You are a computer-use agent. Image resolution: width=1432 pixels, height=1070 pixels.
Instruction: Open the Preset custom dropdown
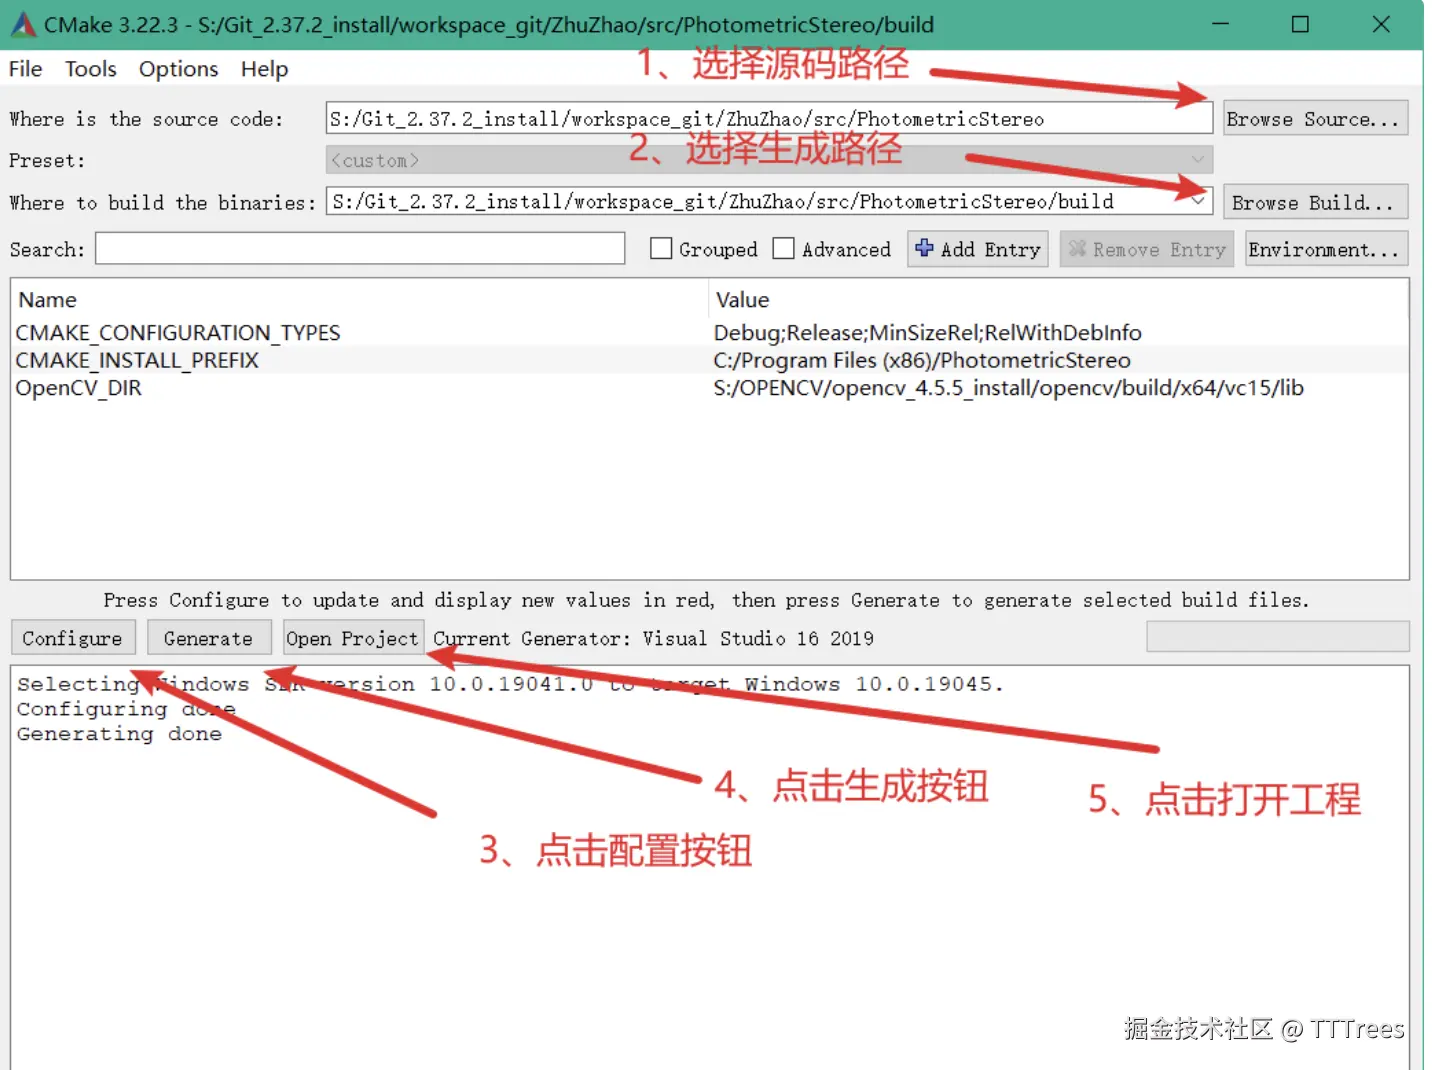(x=769, y=160)
